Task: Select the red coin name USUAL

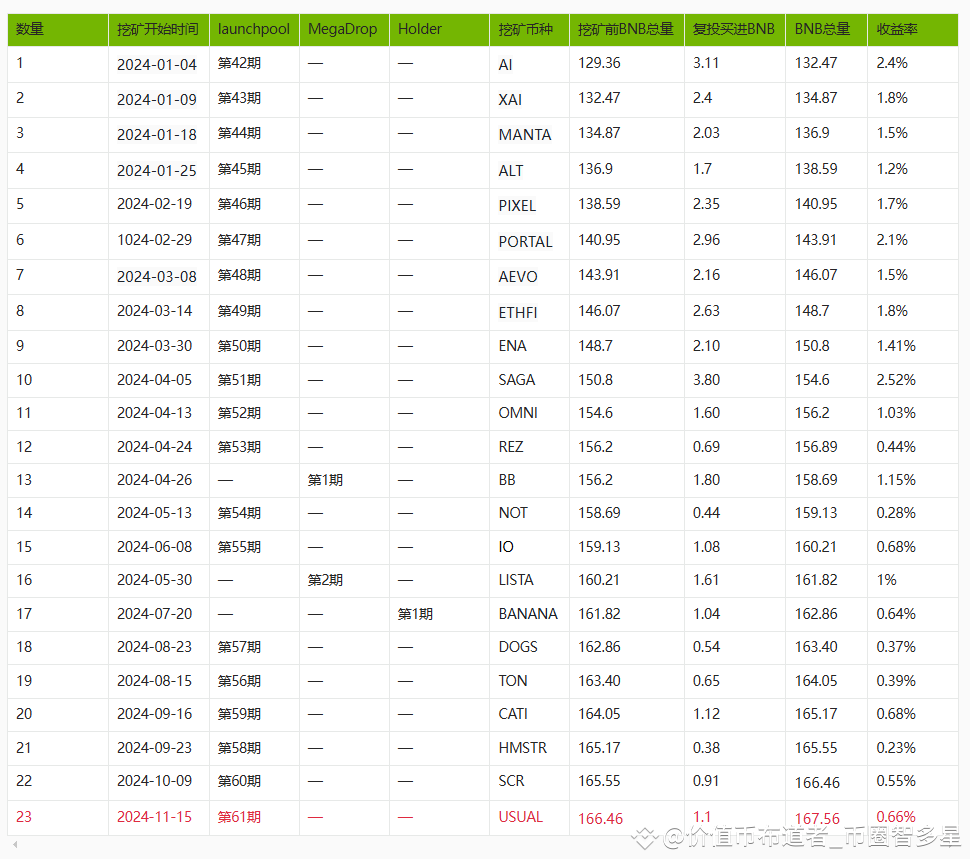Action: (520, 817)
